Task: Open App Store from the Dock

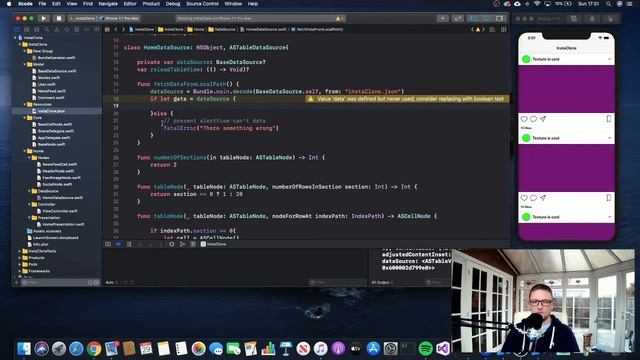Action: coord(373,349)
